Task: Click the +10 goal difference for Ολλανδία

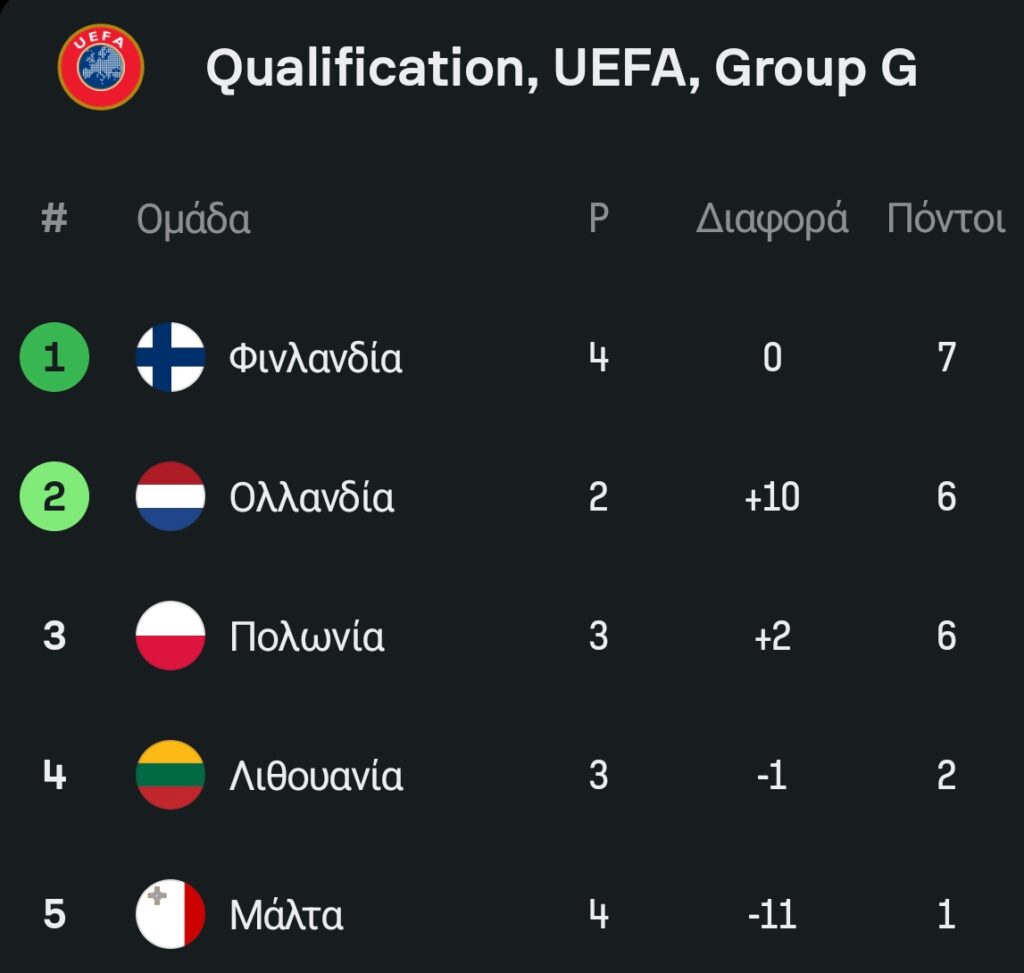Action: tap(772, 497)
